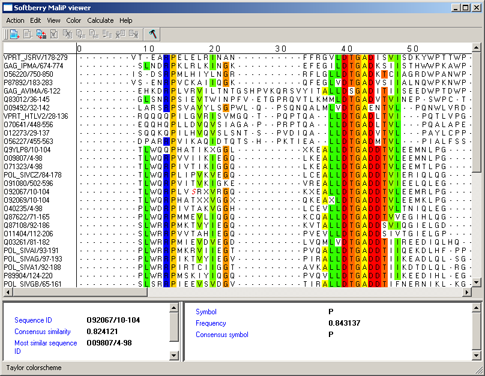Screen dimensions: 485x376
Task: Select sequence row POL_SIVGB/65-161
Action: pyautogui.click(x=33, y=284)
